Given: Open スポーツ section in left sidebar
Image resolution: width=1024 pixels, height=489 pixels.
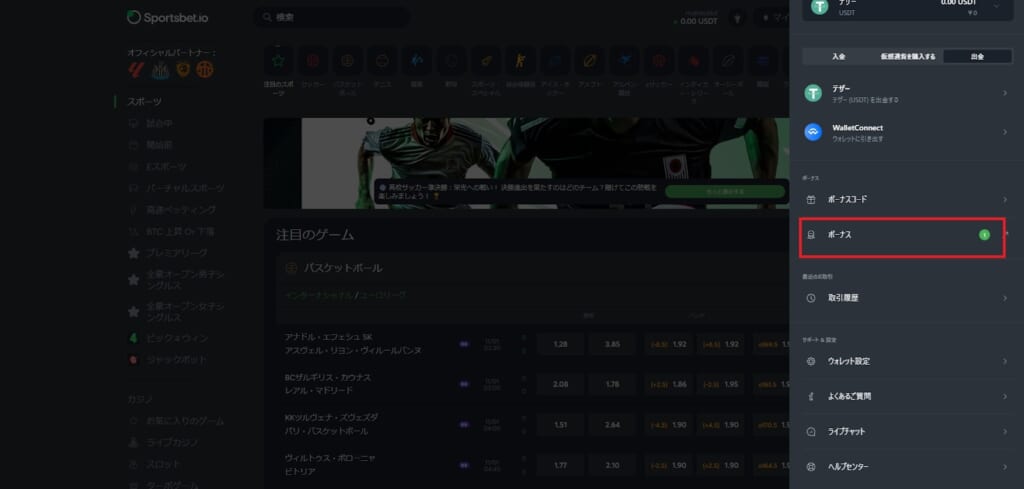Looking at the screenshot, I should pos(144,102).
